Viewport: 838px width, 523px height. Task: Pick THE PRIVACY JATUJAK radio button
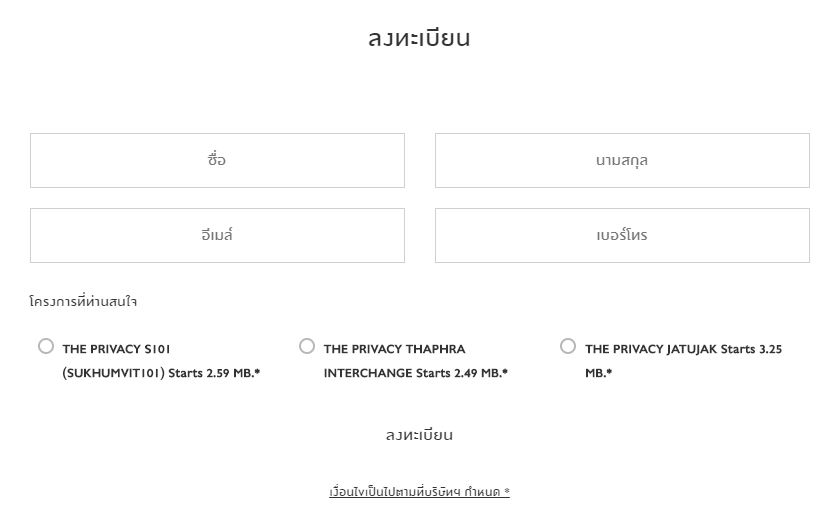[x=568, y=347]
